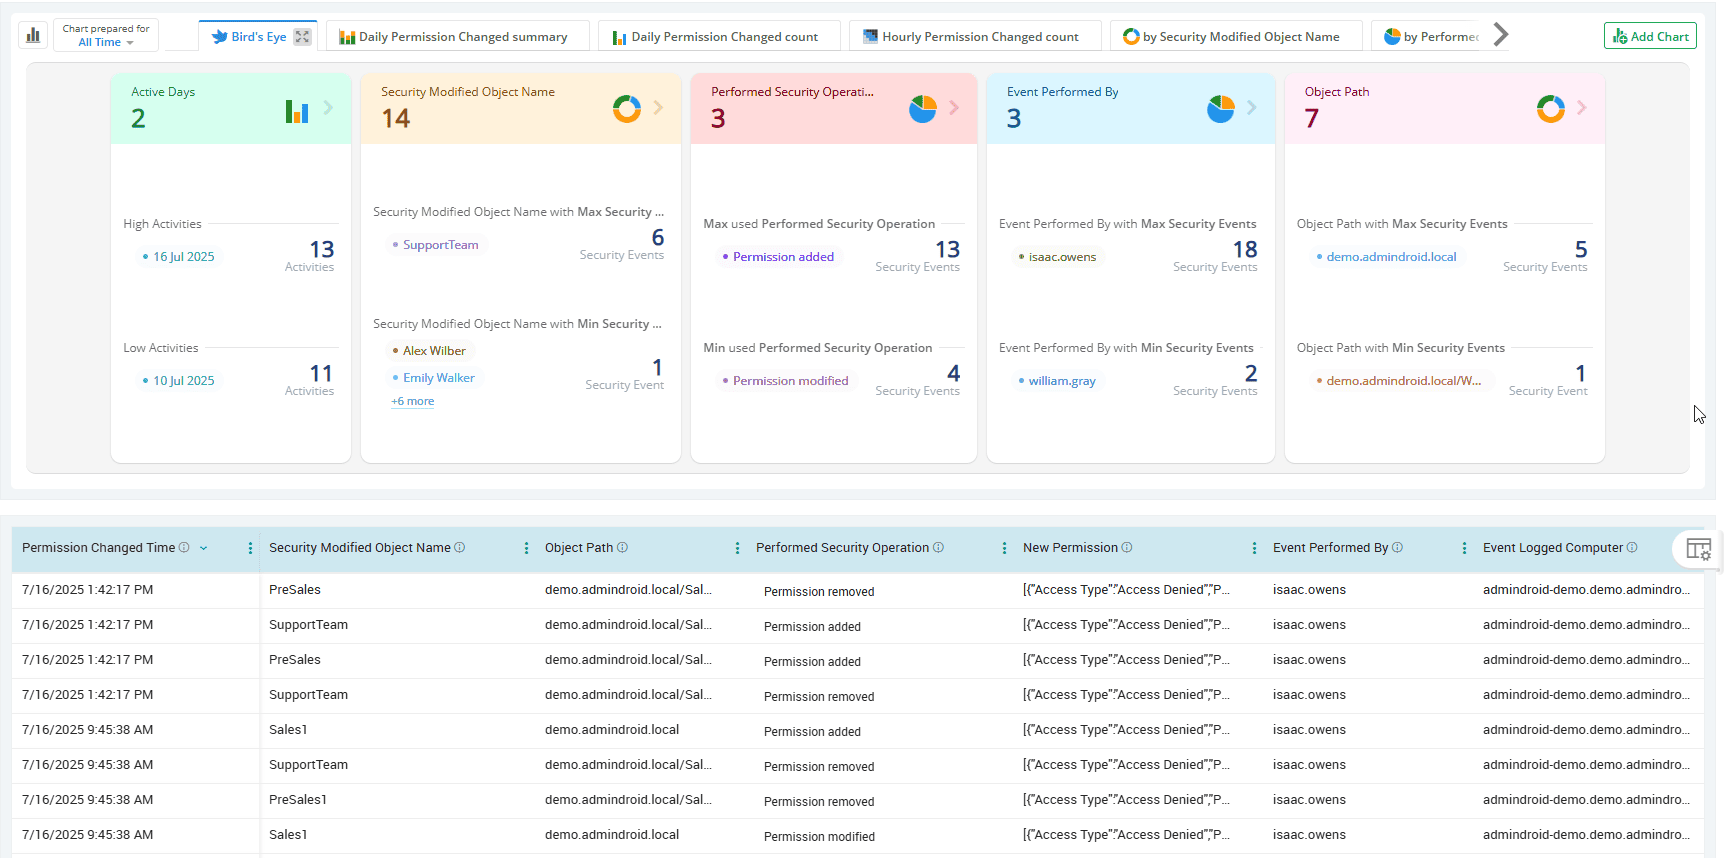Click the Object Path count 7
1727x858 pixels.
[x=1312, y=118]
